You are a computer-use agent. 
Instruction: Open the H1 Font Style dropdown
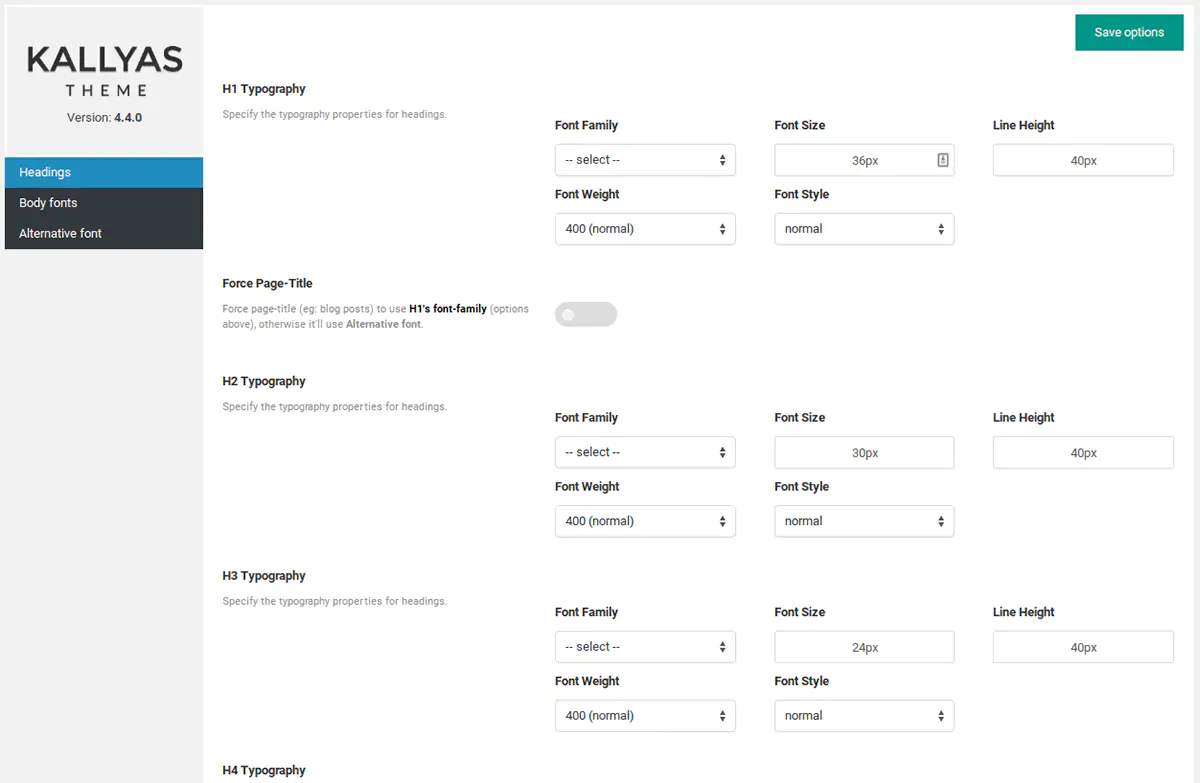tap(864, 229)
